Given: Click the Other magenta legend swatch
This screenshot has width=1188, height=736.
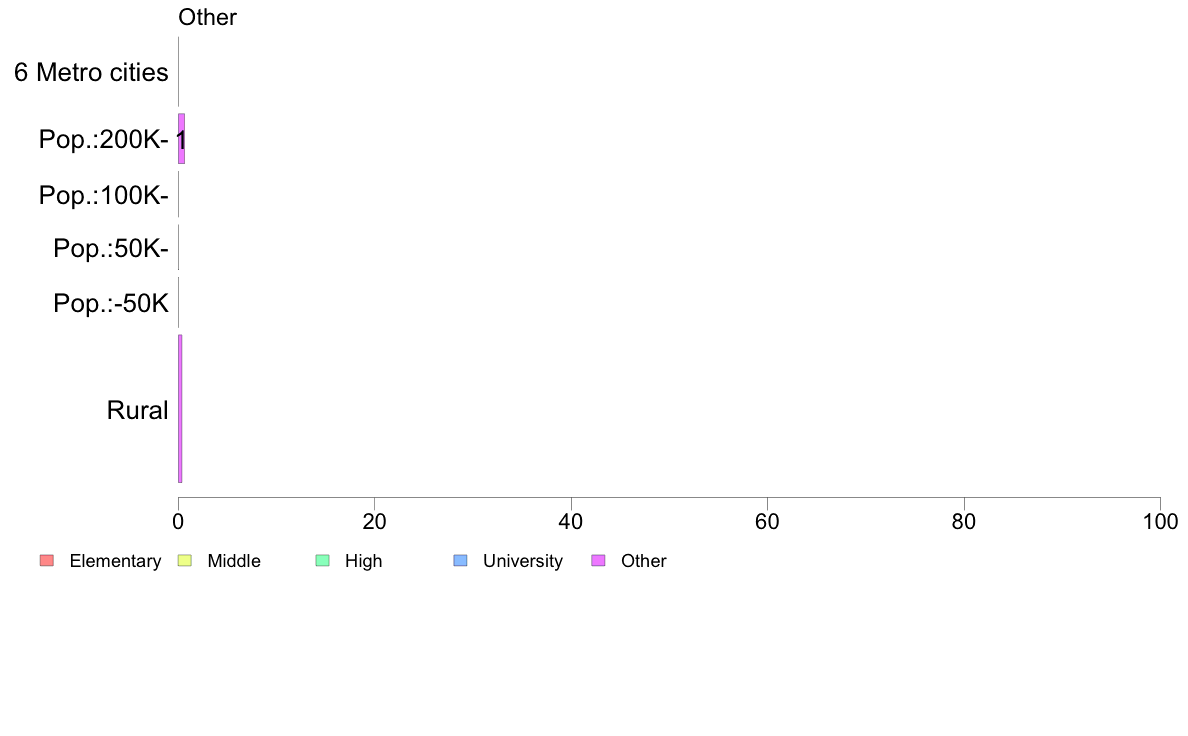Looking at the screenshot, I should click(599, 561).
